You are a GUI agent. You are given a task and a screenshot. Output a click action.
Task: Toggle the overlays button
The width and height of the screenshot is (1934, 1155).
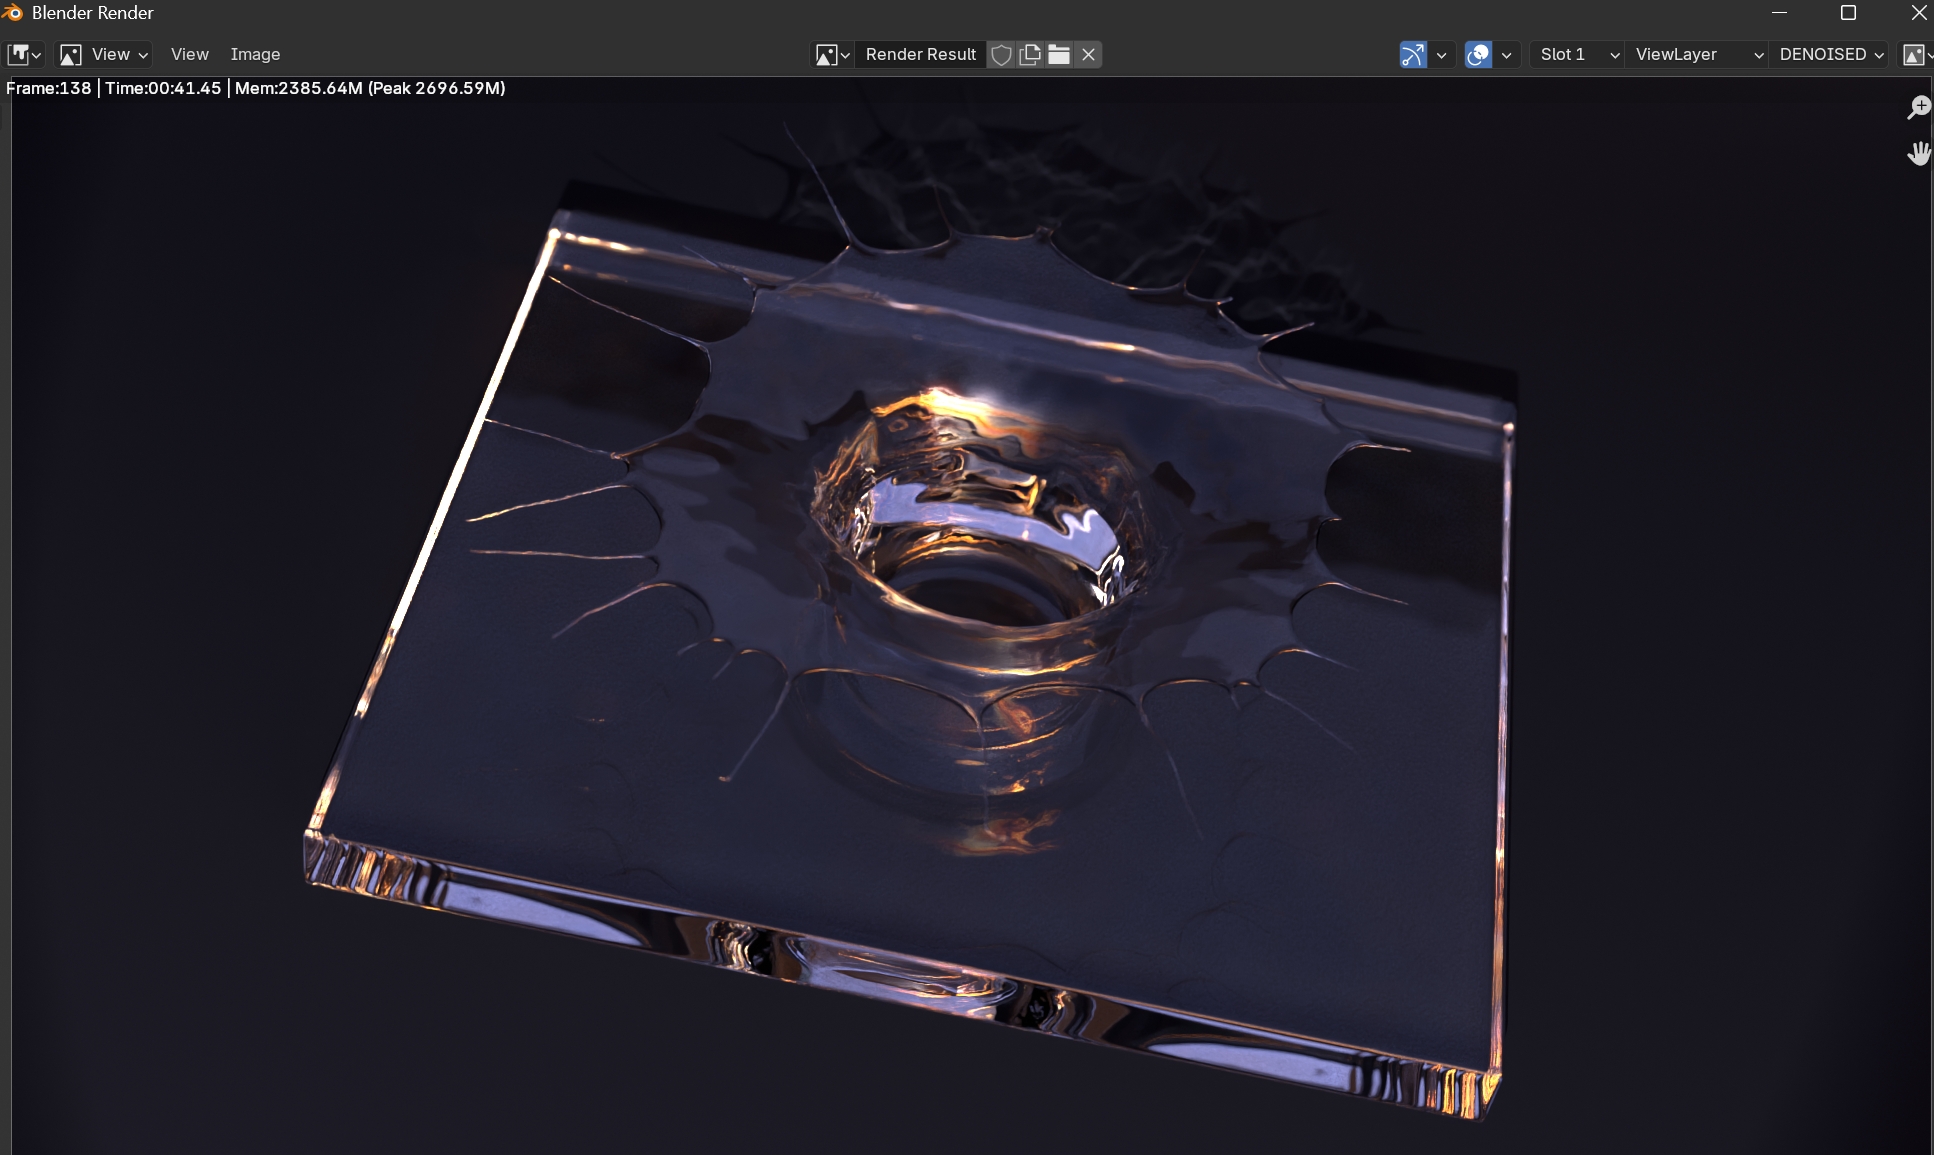pos(1478,54)
